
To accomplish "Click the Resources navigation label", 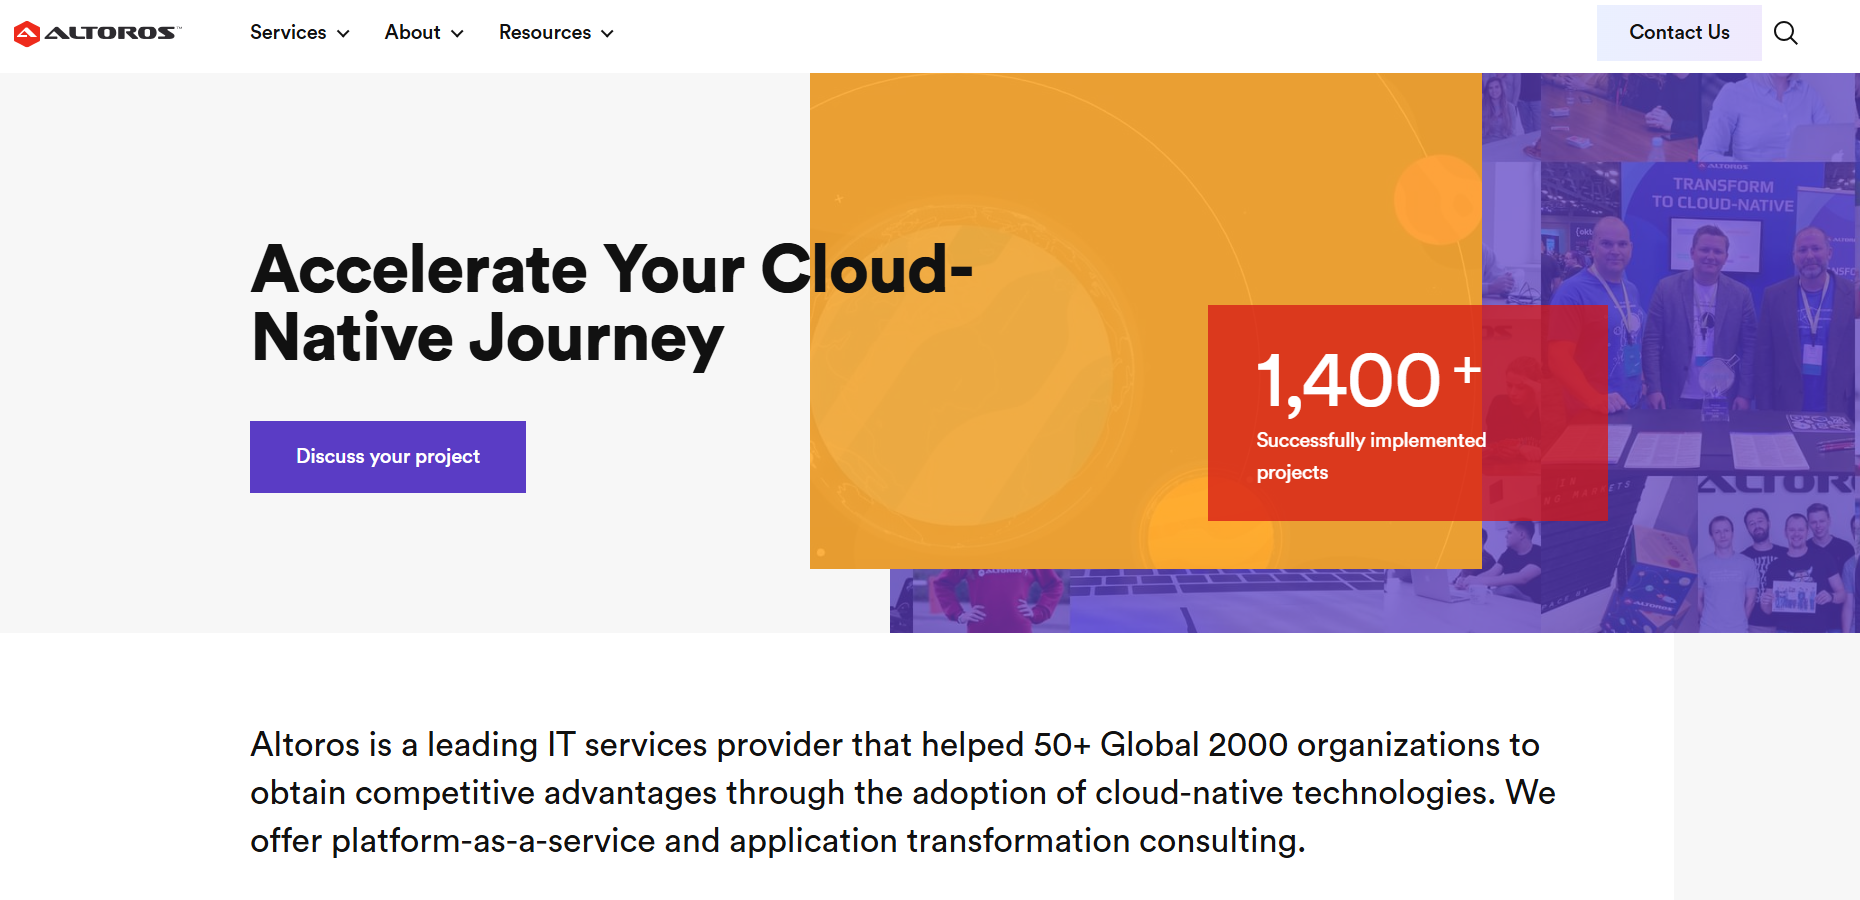I will [x=545, y=33].
